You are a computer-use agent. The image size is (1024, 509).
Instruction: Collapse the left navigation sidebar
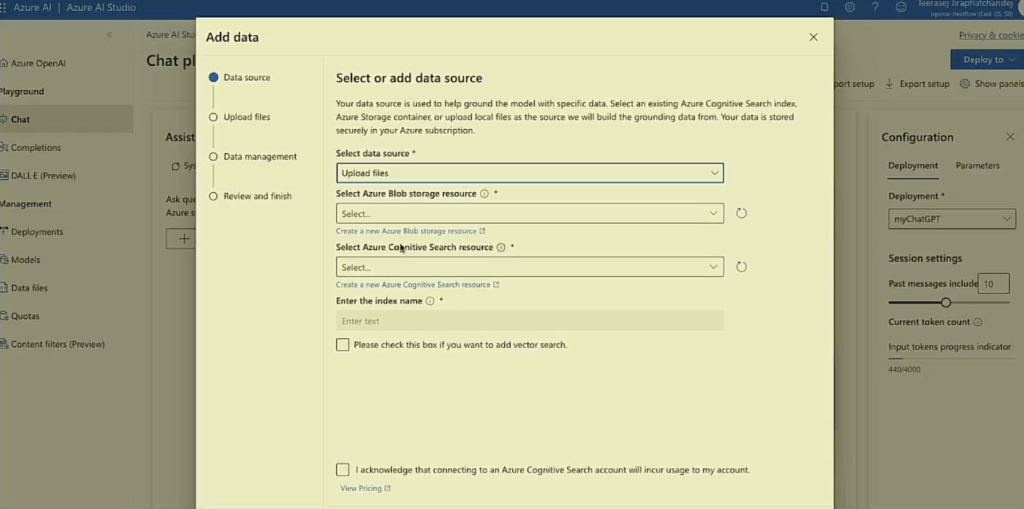click(x=109, y=35)
